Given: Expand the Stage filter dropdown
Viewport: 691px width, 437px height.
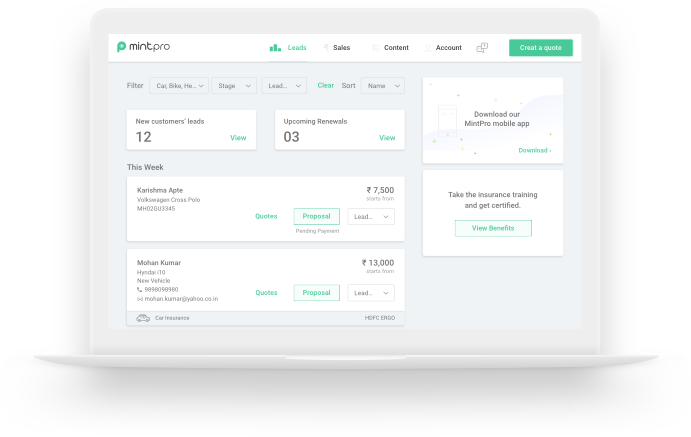Looking at the screenshot, I should 234,86.
